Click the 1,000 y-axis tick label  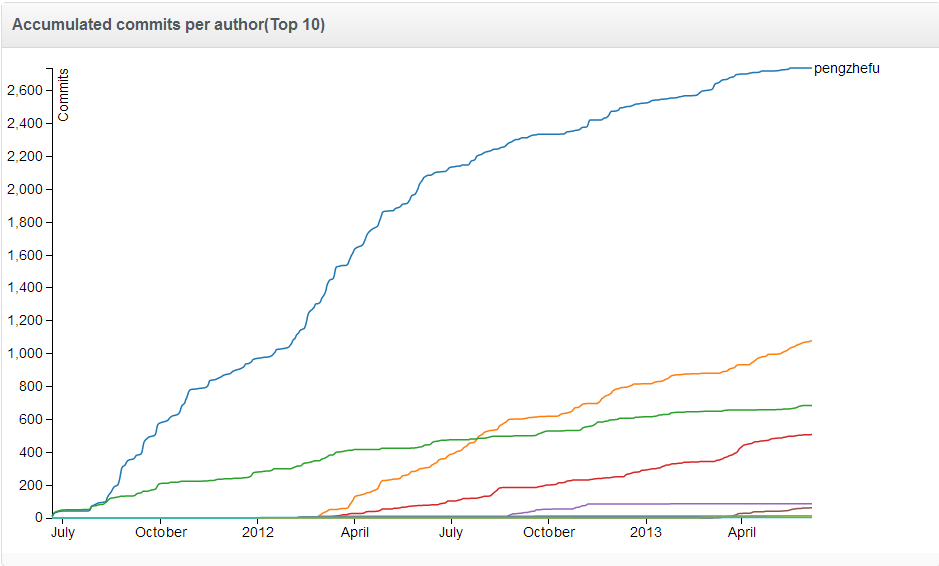tap(24, 354)
